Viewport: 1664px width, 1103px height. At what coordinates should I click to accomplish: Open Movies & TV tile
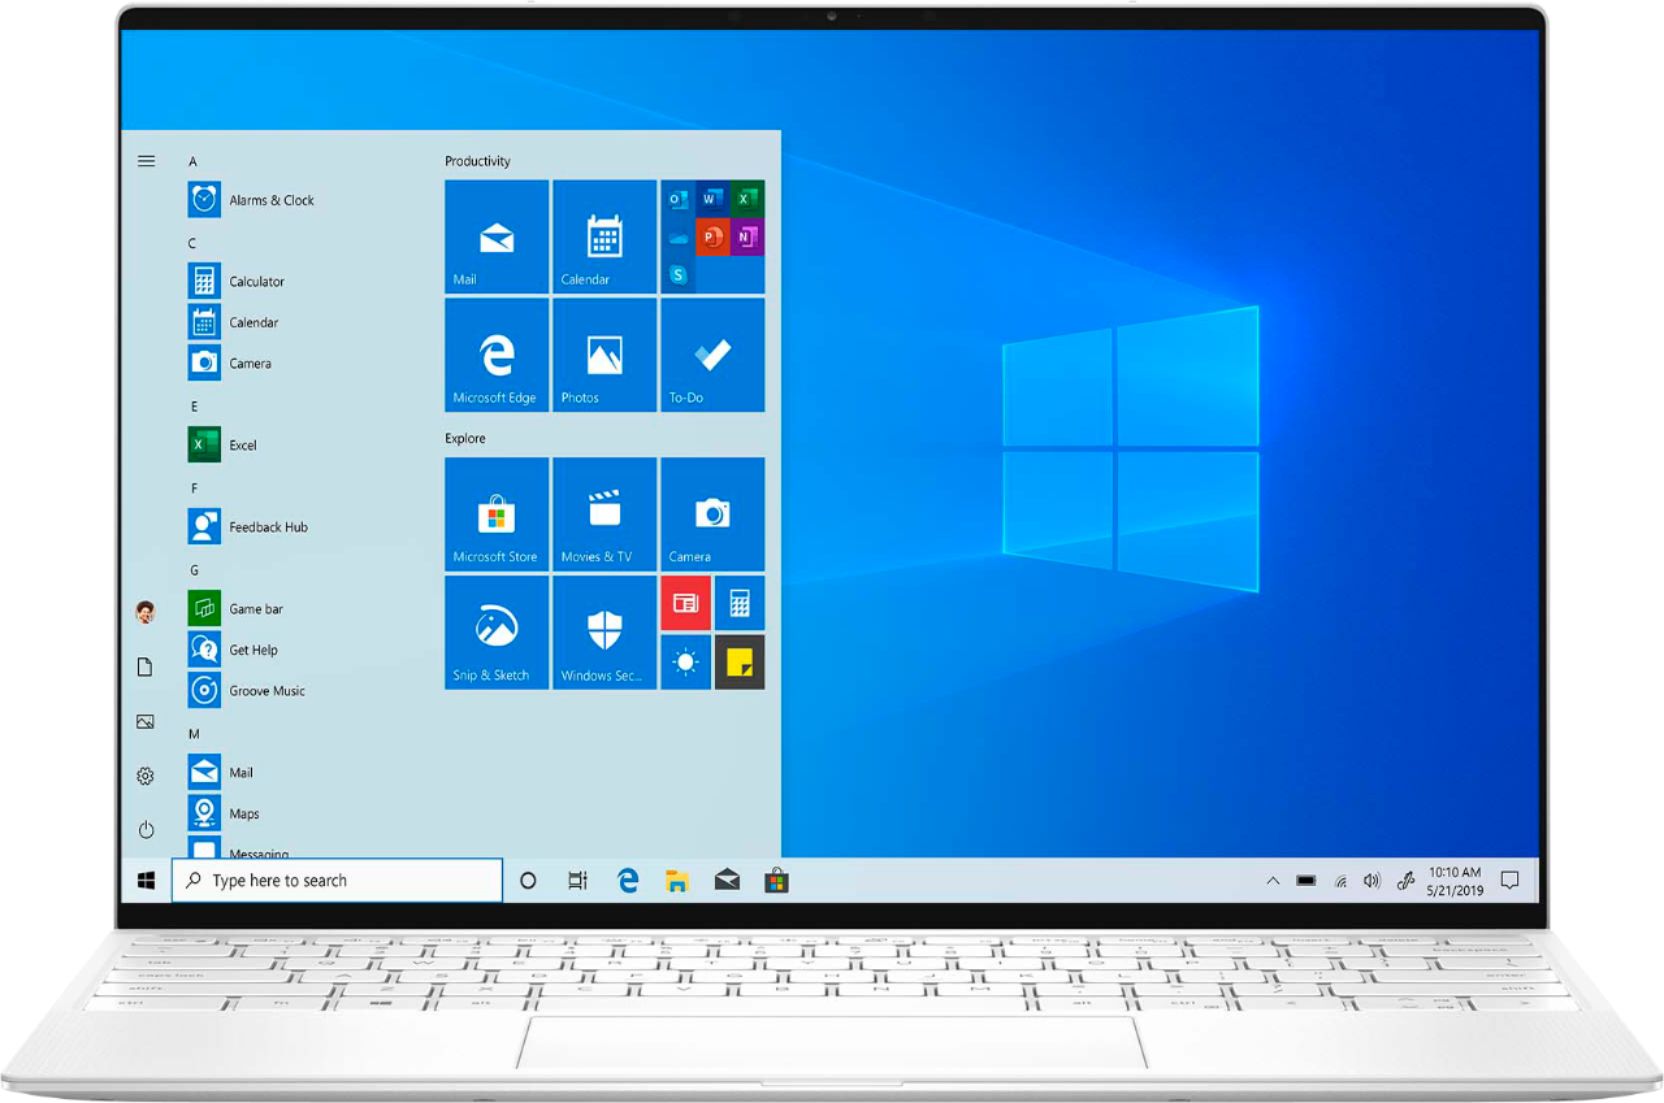click(x=605, y=514)
